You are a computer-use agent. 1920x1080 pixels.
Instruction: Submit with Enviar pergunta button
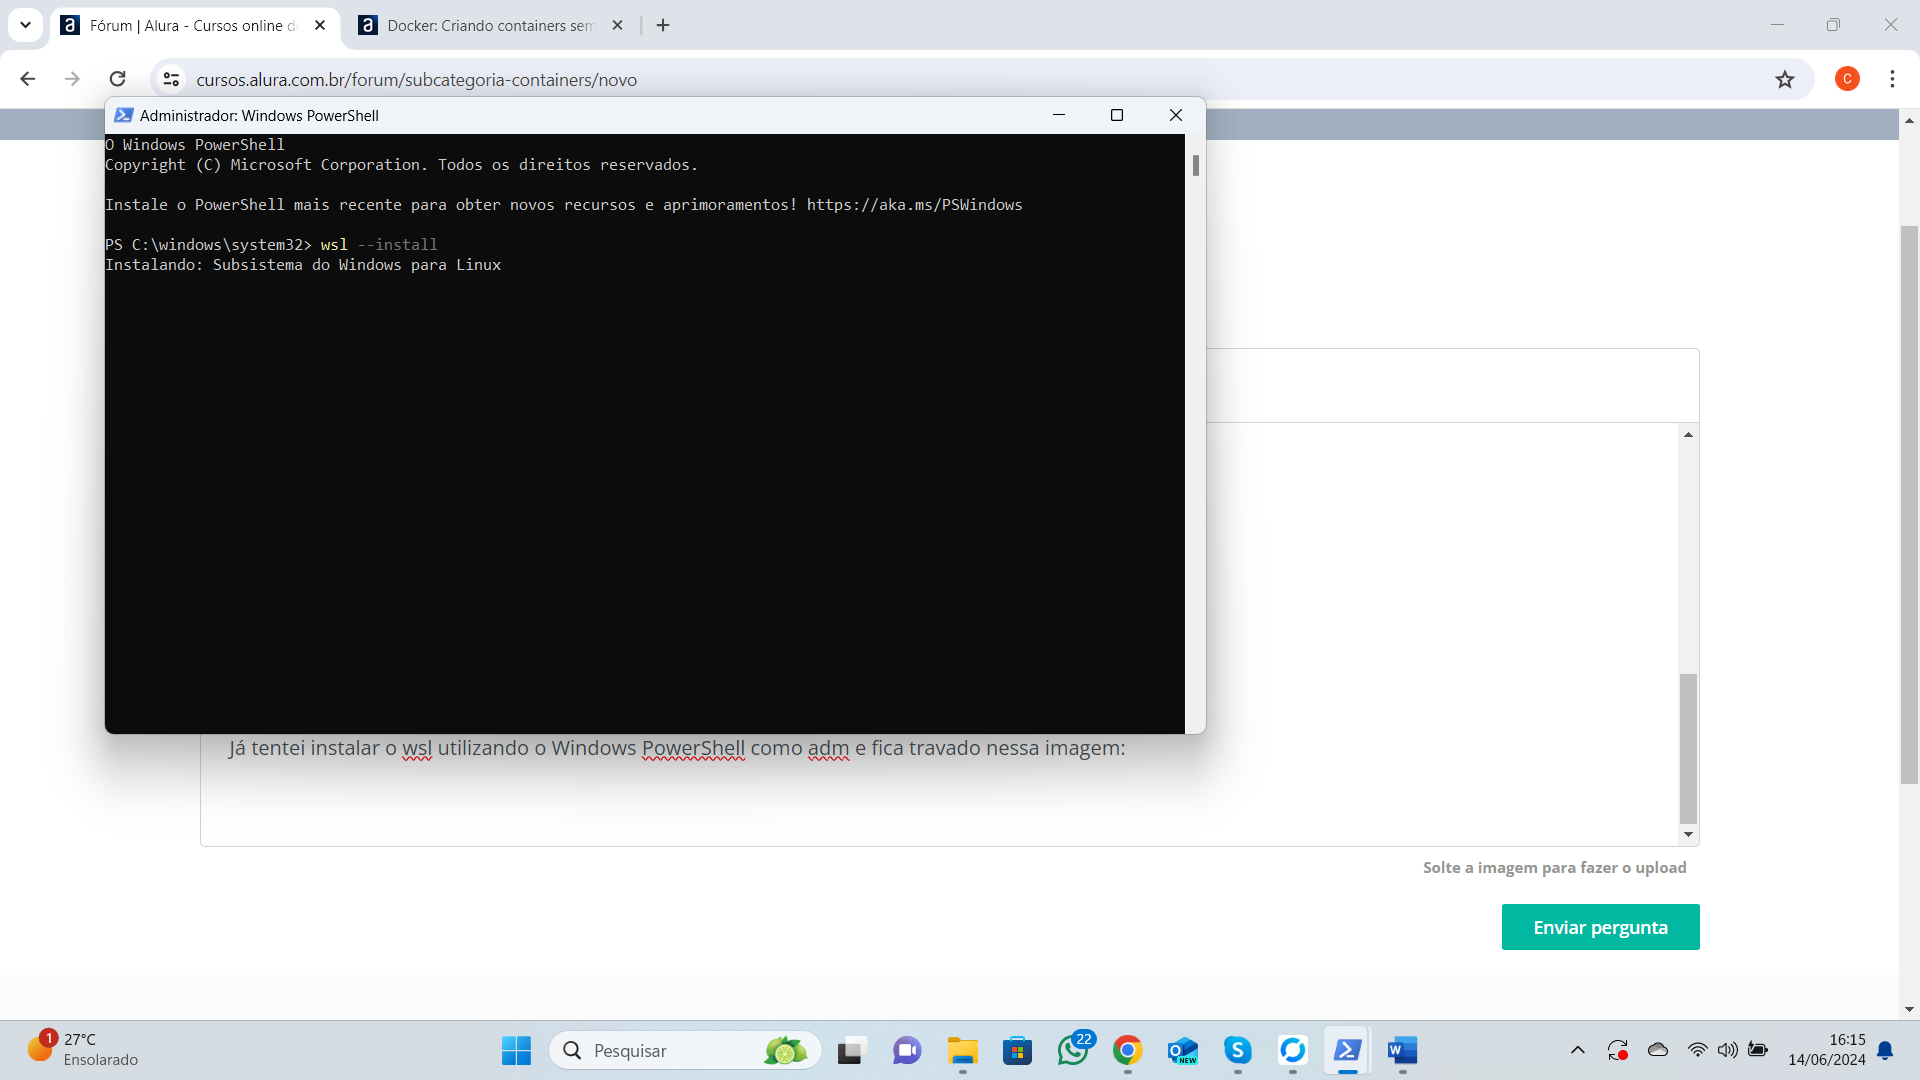point(1600,927)
